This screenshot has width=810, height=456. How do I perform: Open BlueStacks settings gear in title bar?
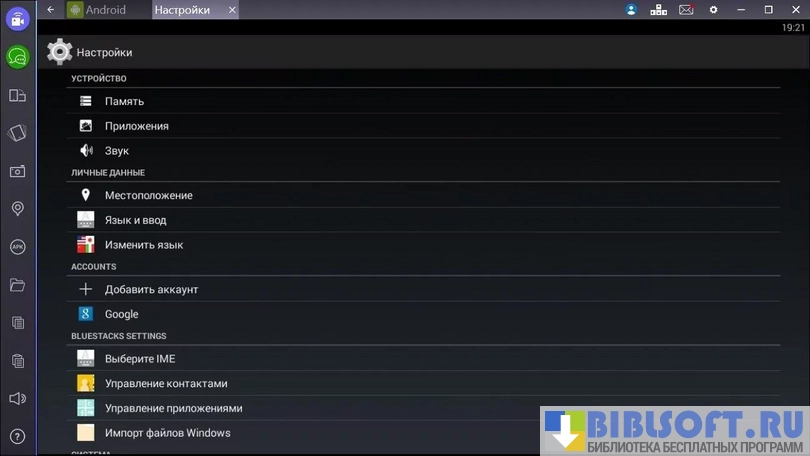click(x=714, y=10)
